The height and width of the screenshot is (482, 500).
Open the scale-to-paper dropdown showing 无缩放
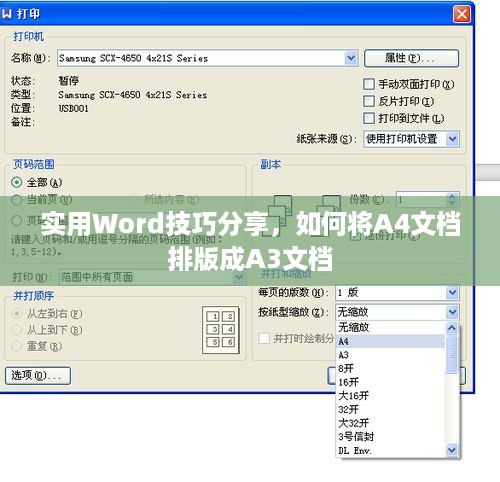tap(452, 312)
